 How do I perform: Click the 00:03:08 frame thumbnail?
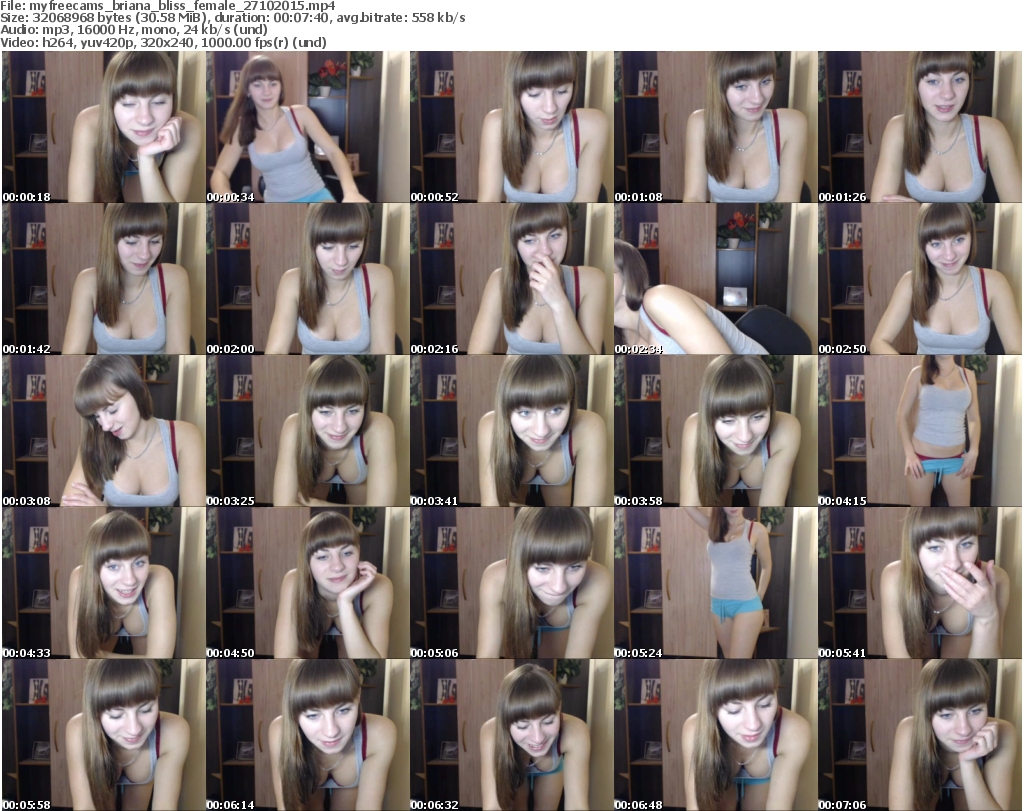(104, 431)
